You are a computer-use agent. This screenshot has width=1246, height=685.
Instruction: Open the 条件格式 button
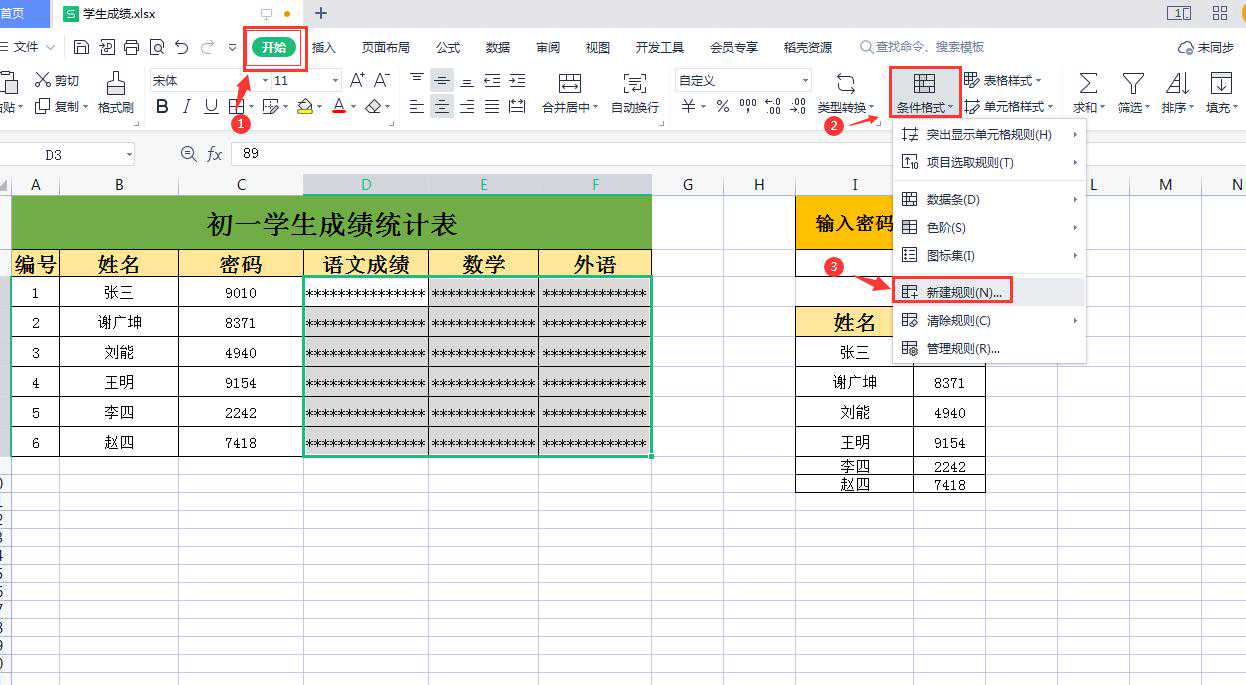[924, 92]
